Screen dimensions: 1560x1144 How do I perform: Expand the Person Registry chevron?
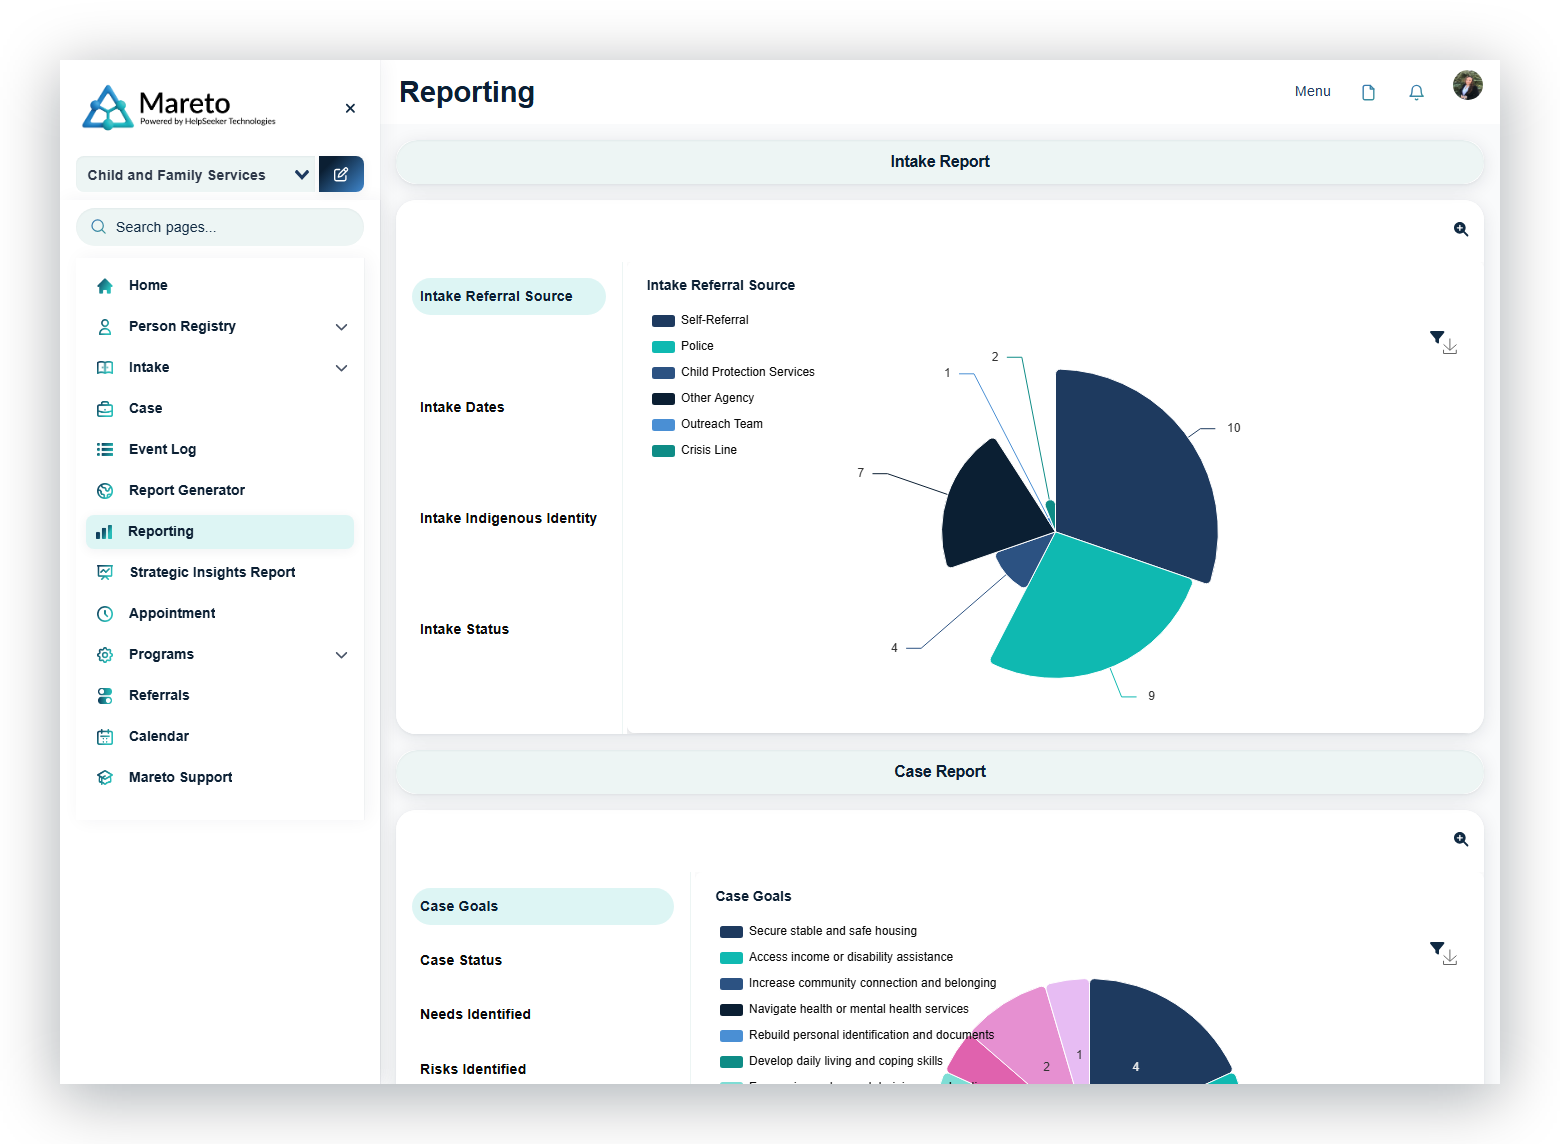(342, 327)
